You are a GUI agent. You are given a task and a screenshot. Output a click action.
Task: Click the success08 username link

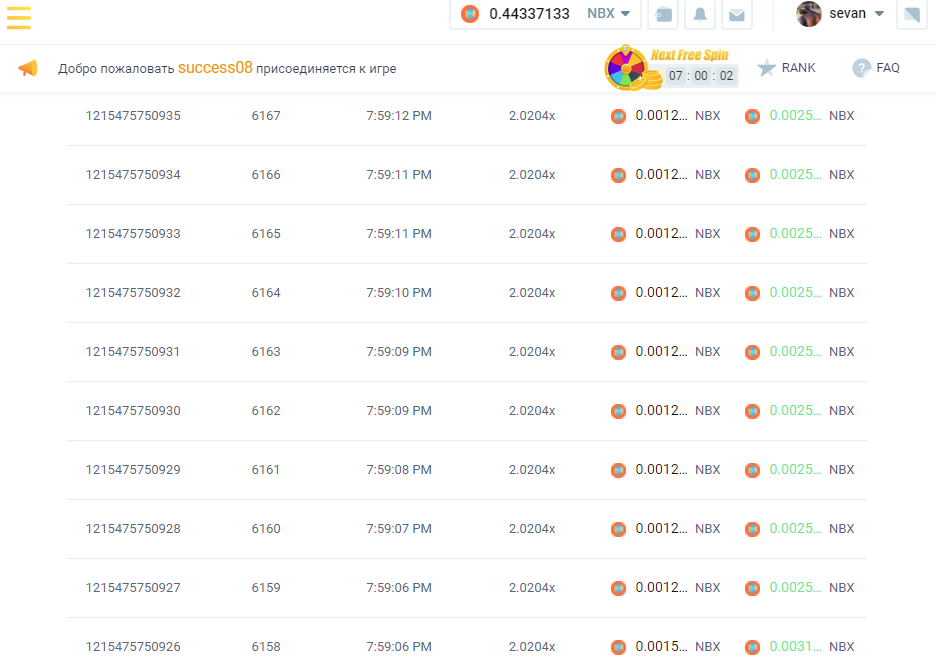pyautogui.click(x=215, y=68)
